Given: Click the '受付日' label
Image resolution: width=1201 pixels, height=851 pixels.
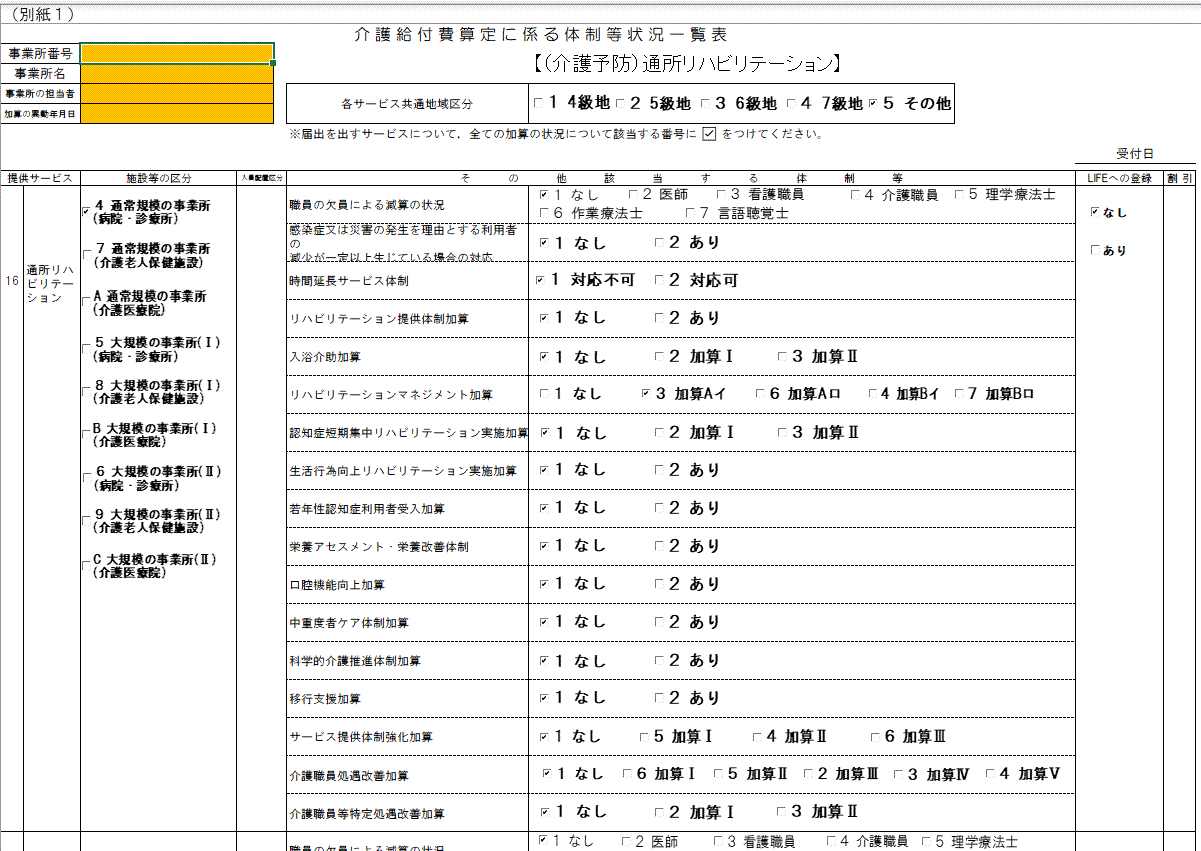Looking at the screenshot, I should 1136,154.
